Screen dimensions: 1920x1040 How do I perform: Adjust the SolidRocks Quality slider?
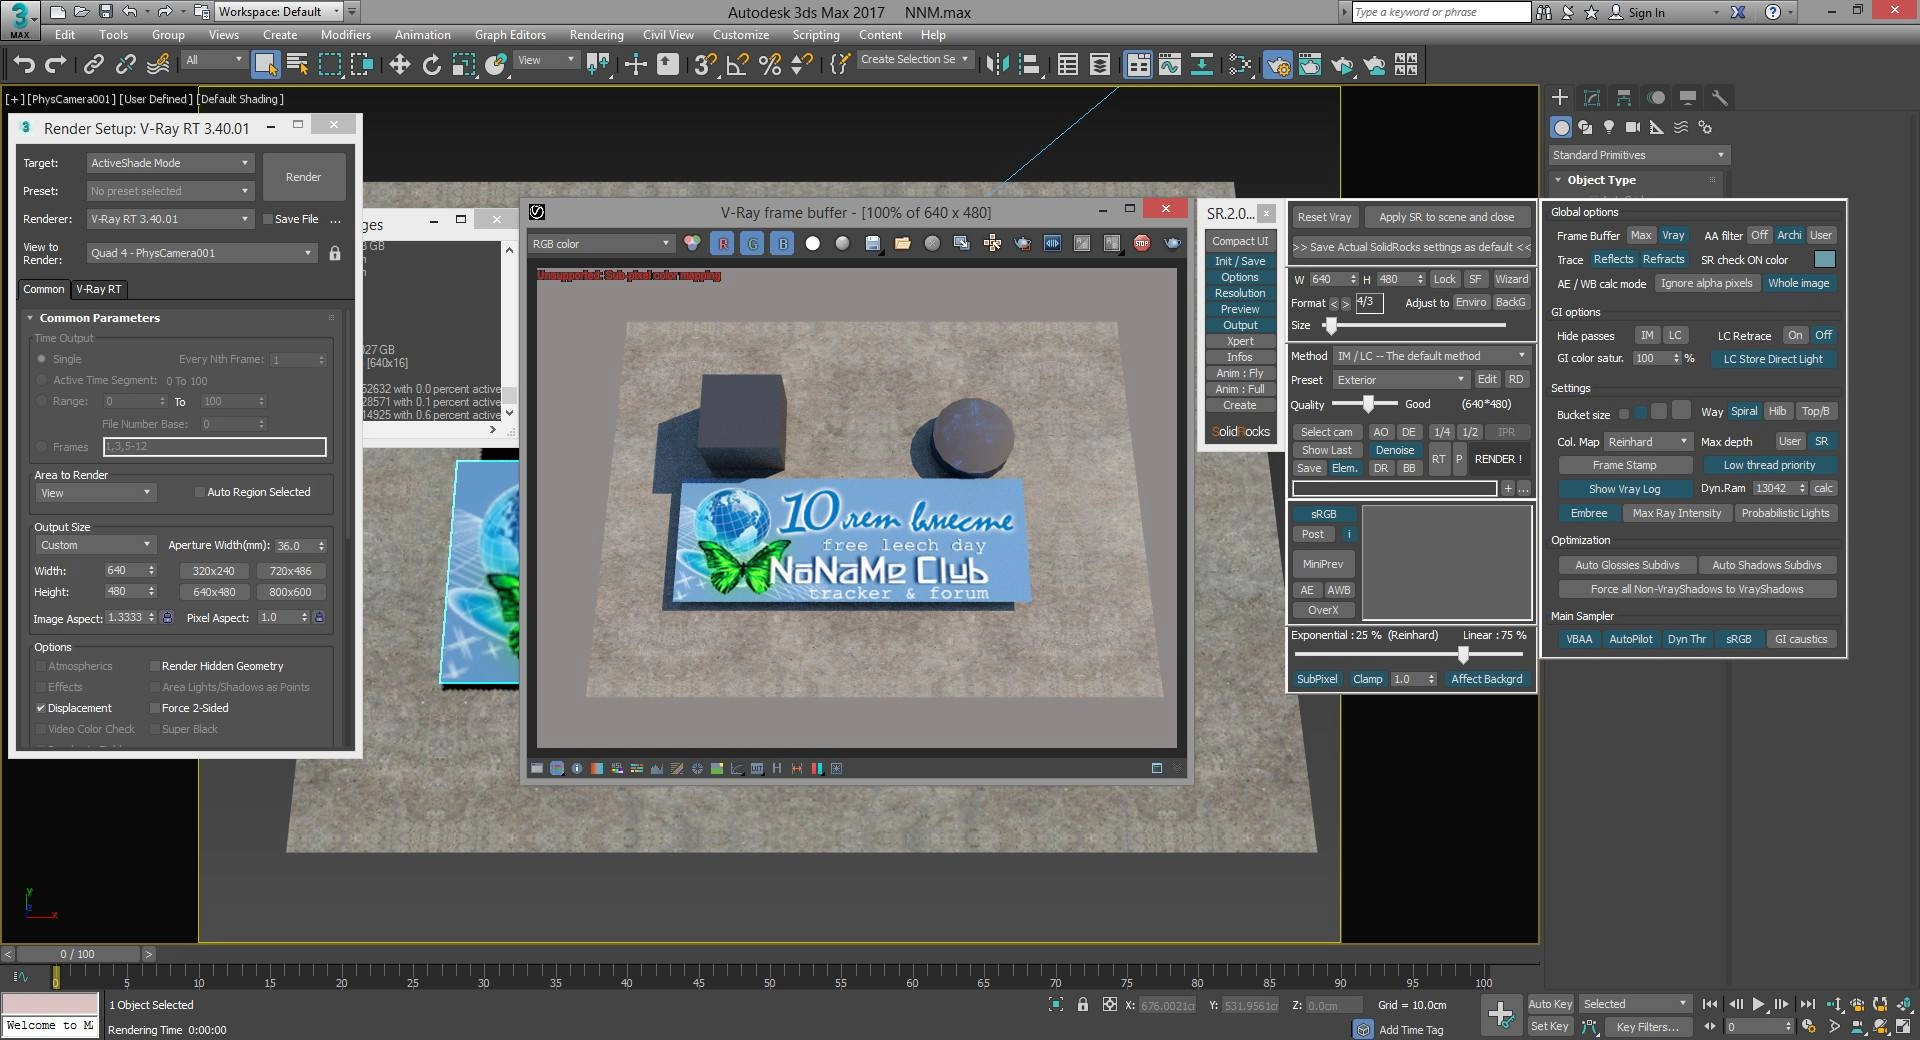tap(1367, 404)
